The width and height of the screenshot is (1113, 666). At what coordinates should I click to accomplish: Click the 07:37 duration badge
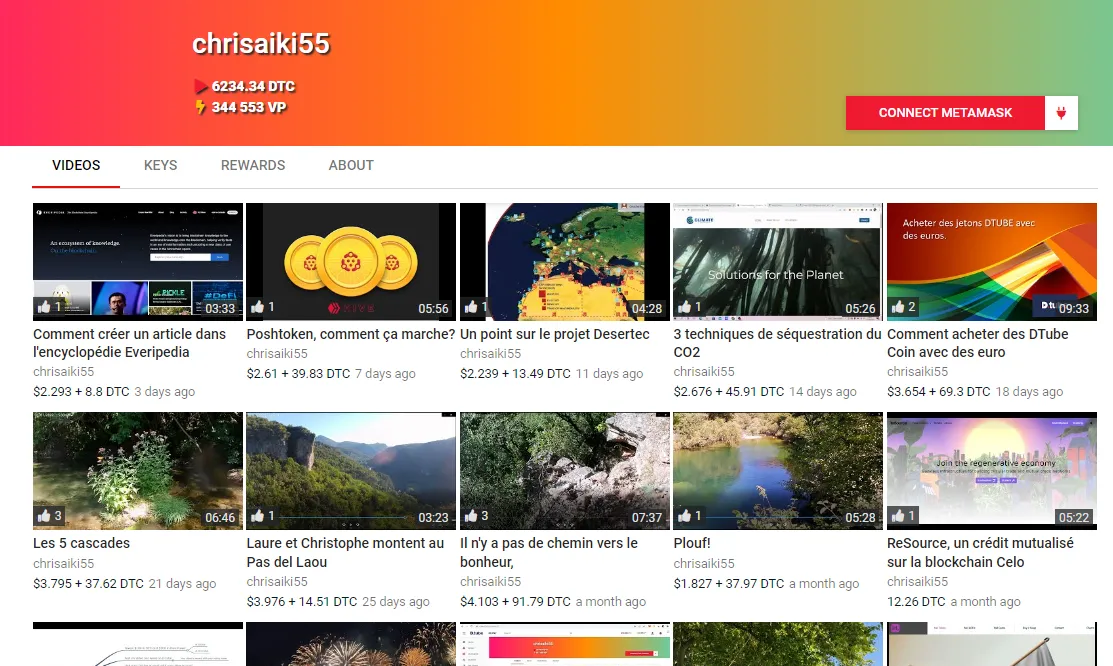(x=647, y=518)
